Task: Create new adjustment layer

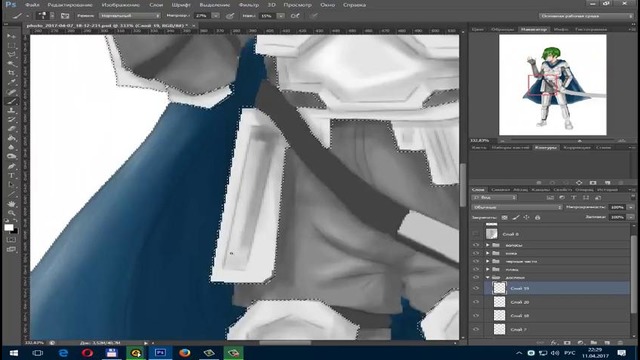Action: click(580, 343)
